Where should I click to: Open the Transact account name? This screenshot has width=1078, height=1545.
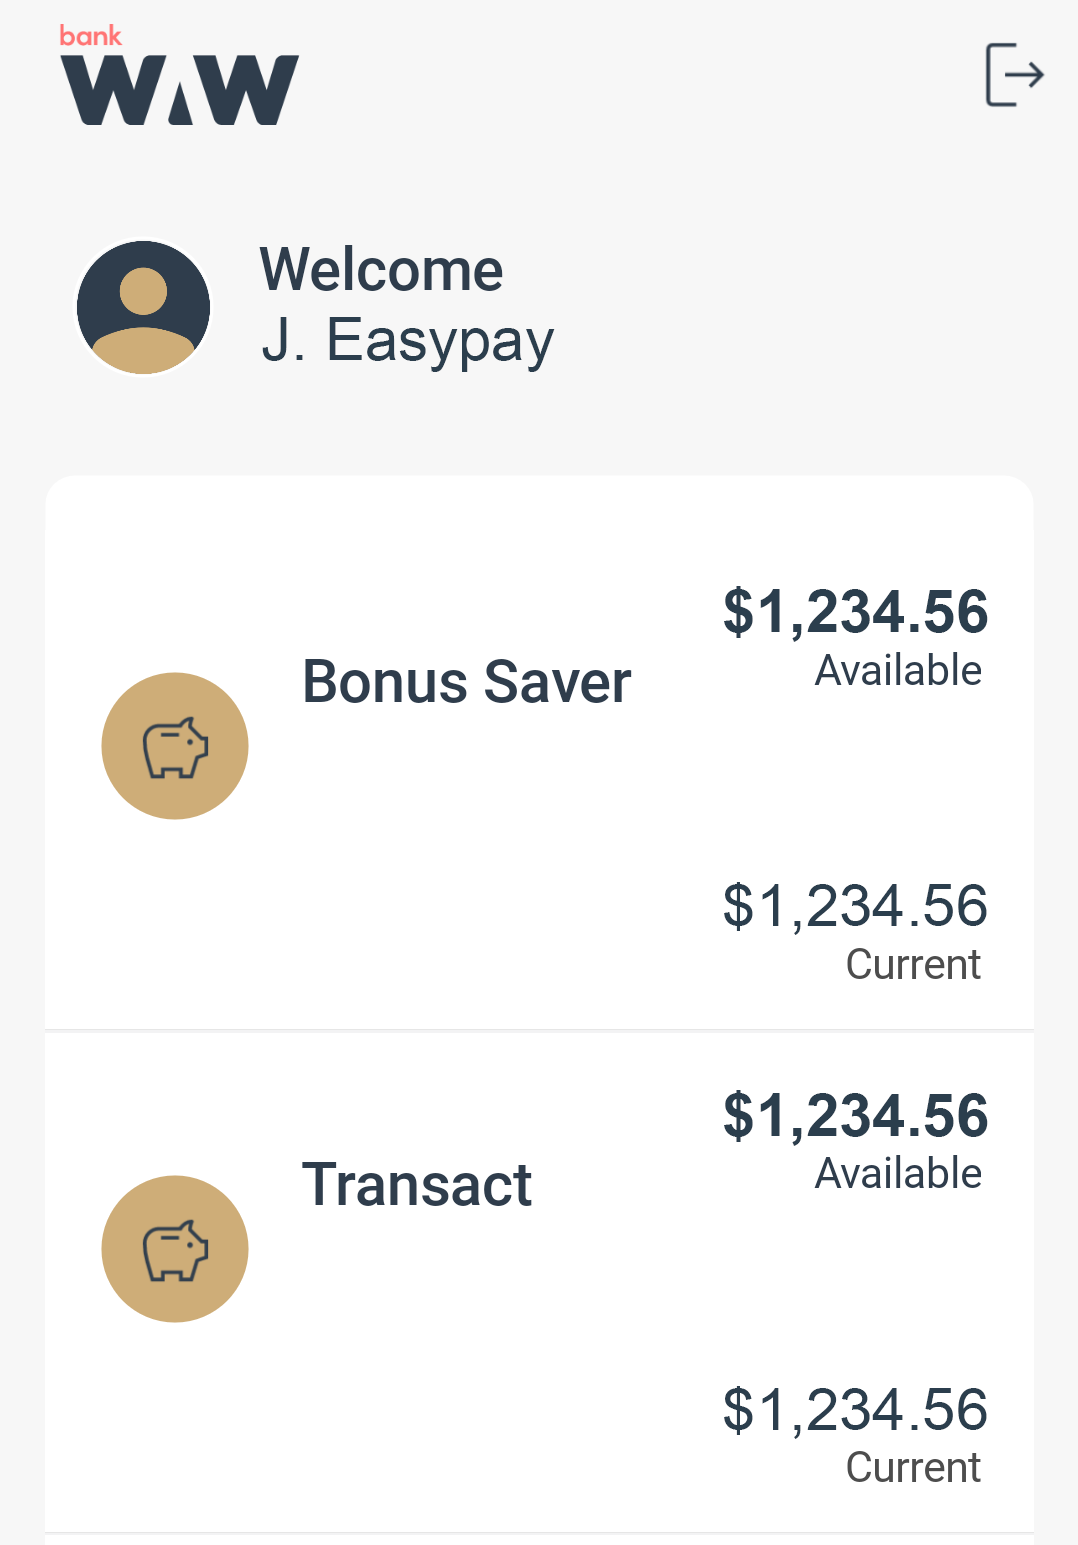pyautogui.click(x=416, y=1185)
